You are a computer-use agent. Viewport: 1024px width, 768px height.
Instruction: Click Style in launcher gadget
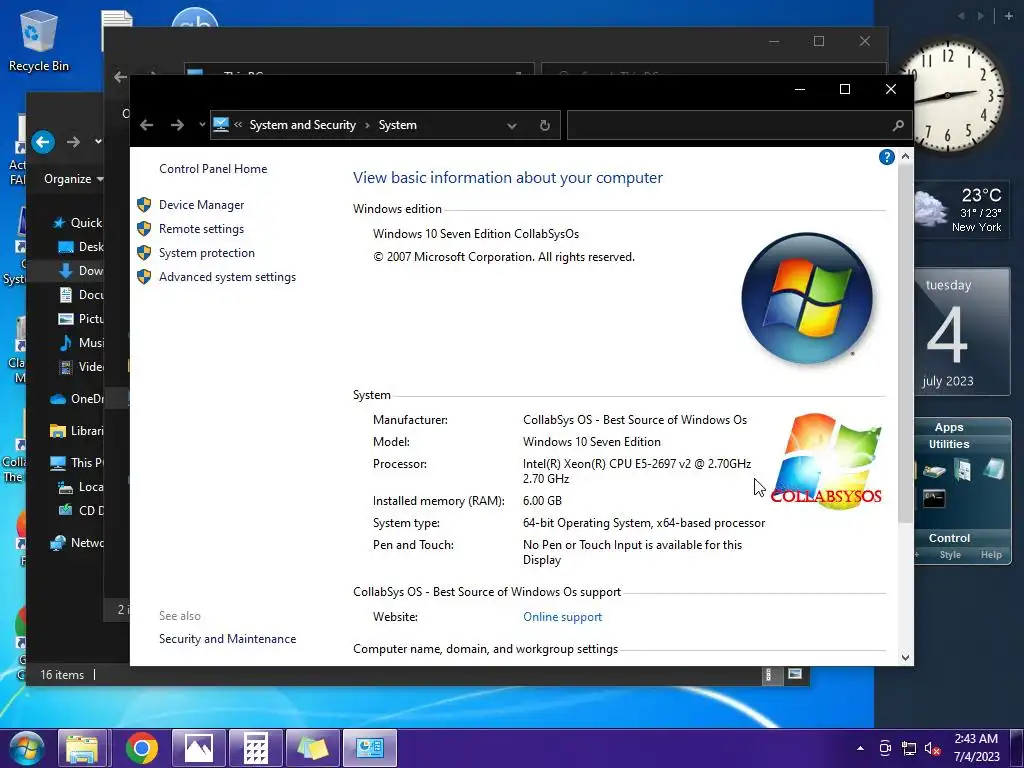[950, 555]
